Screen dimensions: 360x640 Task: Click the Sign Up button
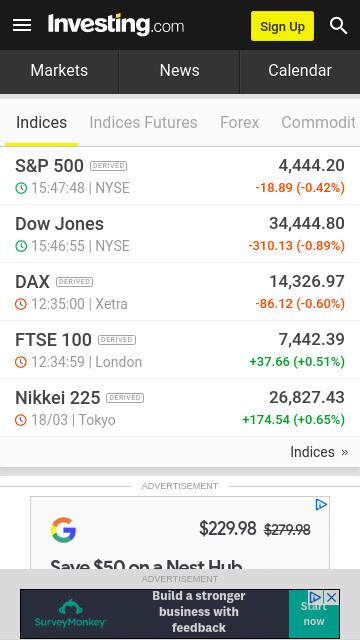[282, 26]
